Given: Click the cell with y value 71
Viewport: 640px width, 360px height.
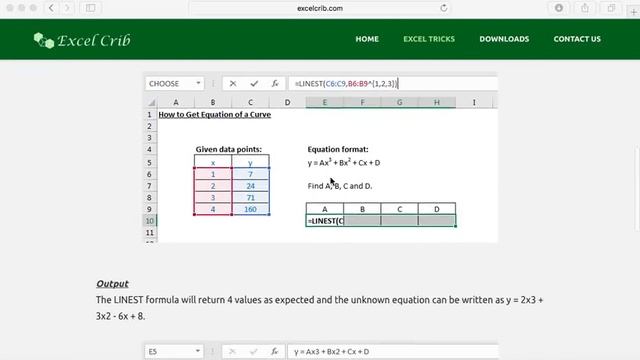Looking at the screenshot, I should pyautogui.click(x=250, y=198).
